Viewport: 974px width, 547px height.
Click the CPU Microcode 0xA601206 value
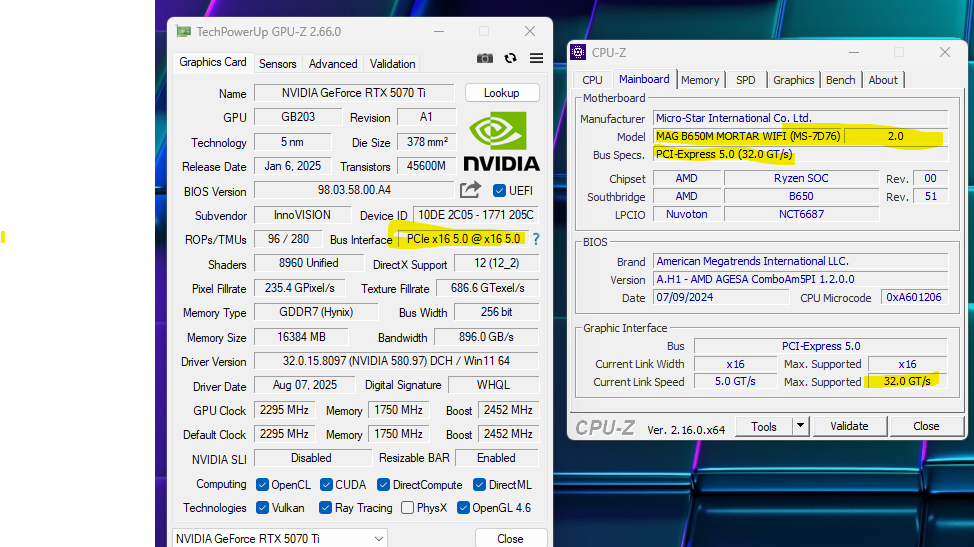point(914,297)
